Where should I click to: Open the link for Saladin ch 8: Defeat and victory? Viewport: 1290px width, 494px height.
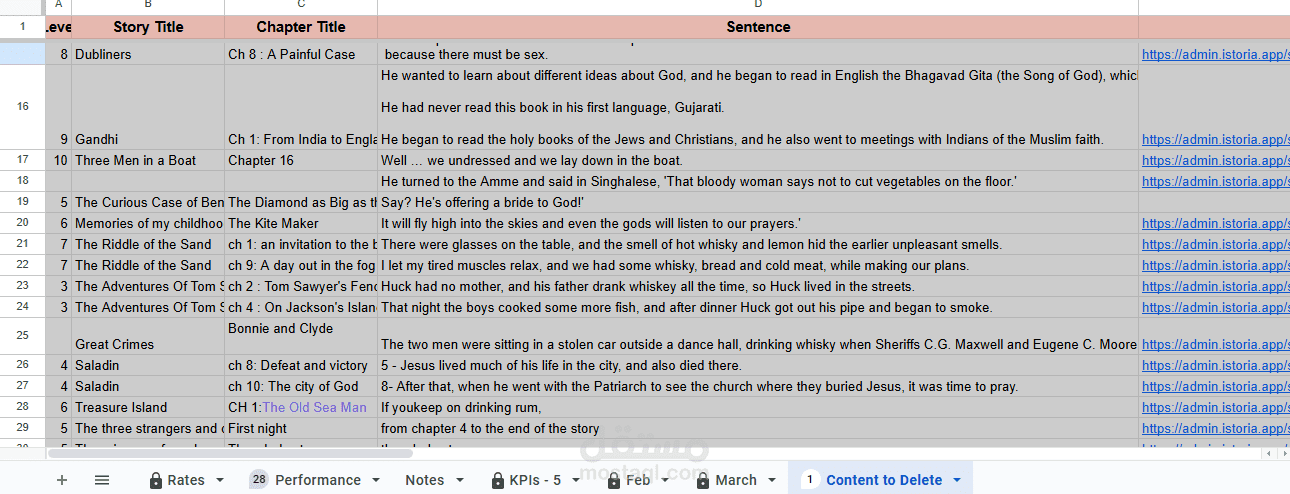point(1215,365)
